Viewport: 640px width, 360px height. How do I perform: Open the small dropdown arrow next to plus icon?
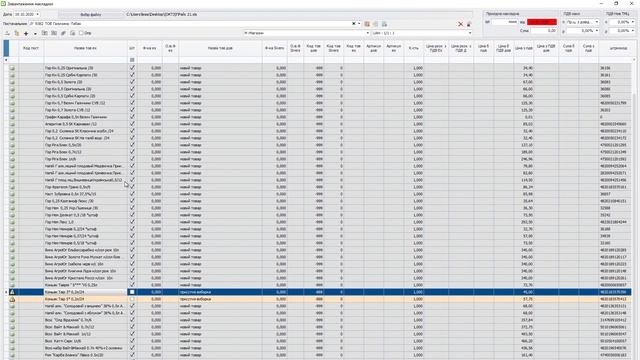click(35, 33)
